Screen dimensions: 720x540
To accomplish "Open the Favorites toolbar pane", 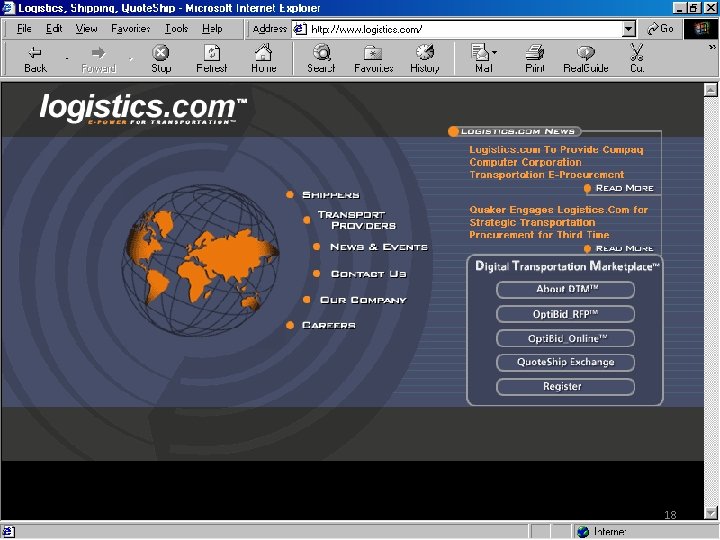I will (373, 59).
